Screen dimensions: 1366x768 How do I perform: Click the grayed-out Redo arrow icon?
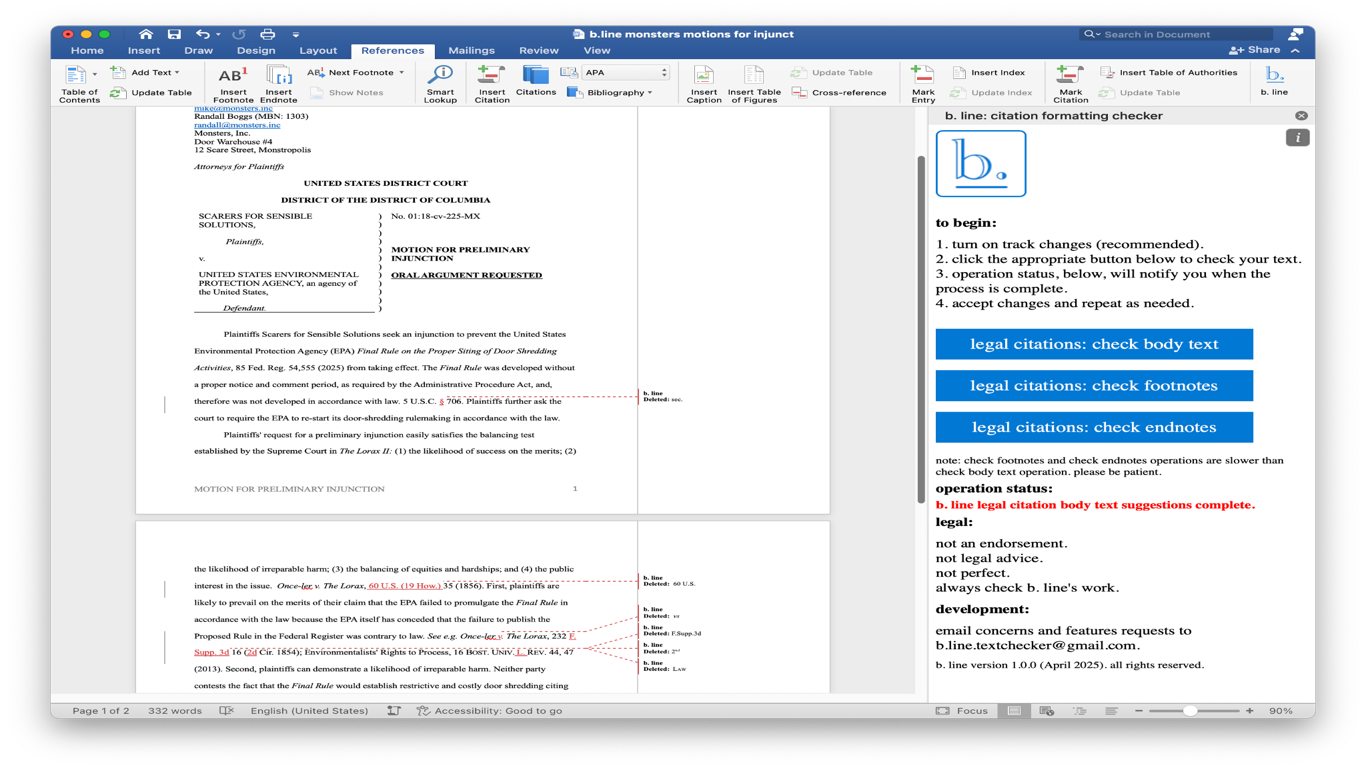pos(239,34)
